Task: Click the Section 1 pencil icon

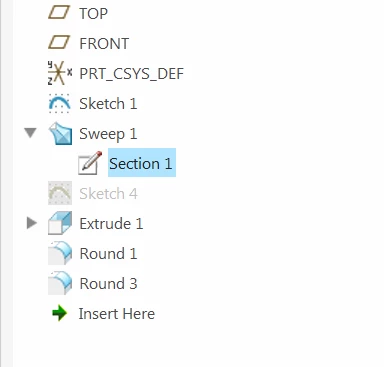Action: 90,163
